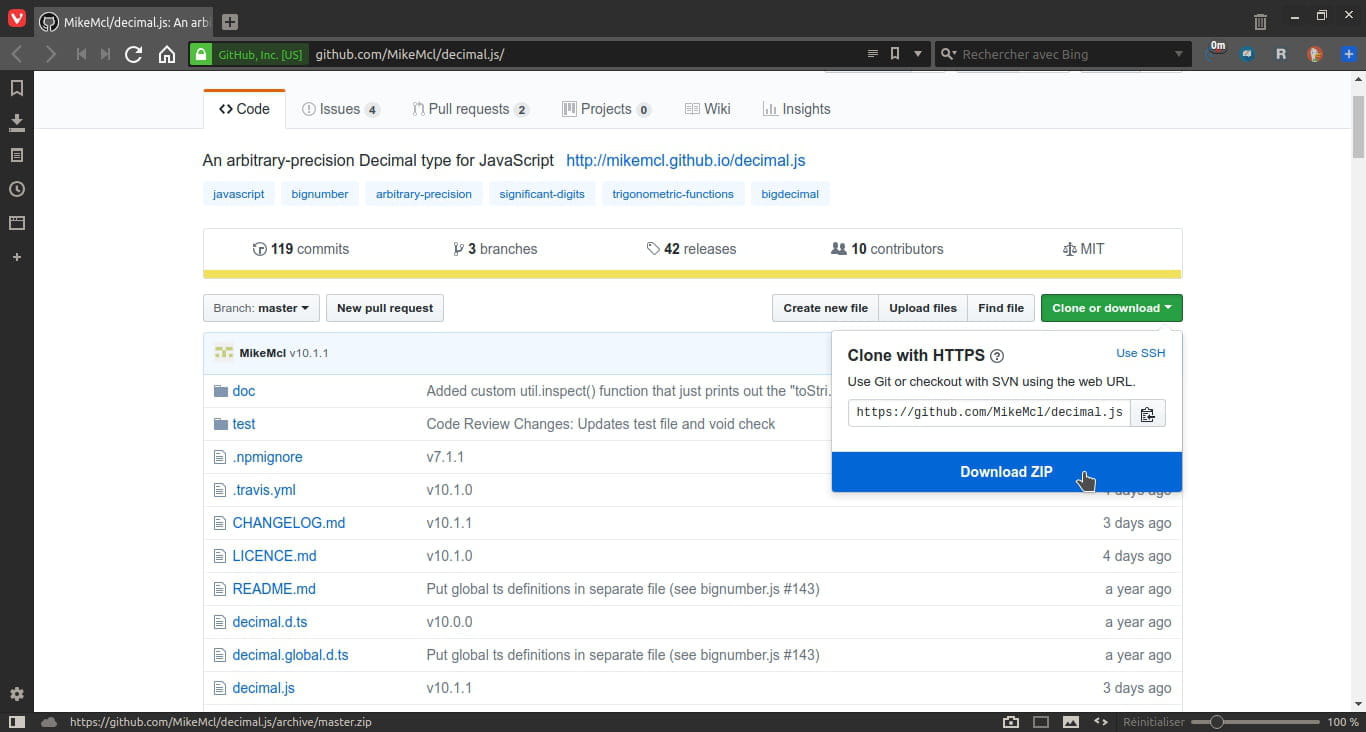The image size is (1366, 732).
Task: Open History panel in sidebar
Action: (16, 189)
